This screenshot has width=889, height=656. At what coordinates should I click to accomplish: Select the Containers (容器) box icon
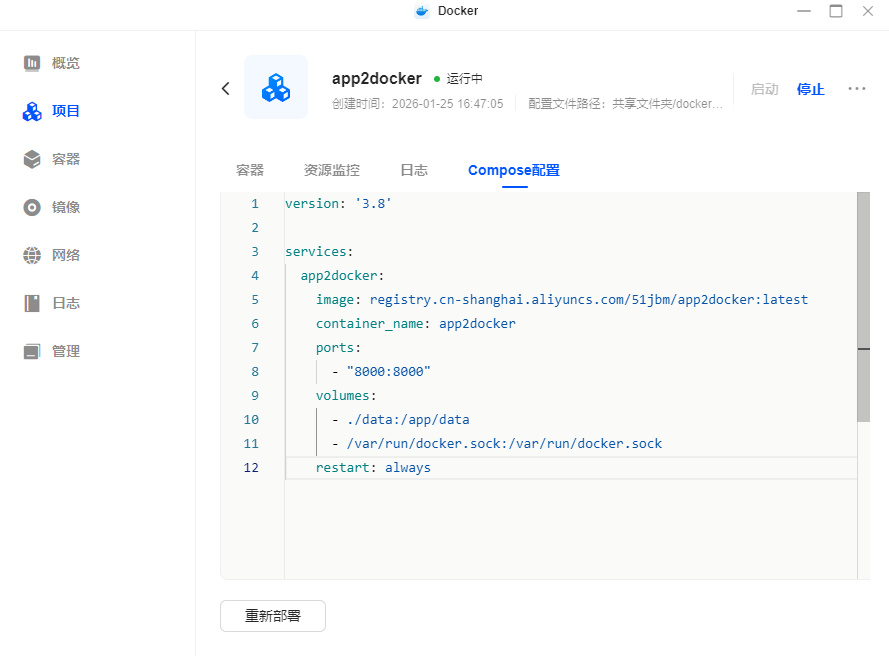click(32, 159)
